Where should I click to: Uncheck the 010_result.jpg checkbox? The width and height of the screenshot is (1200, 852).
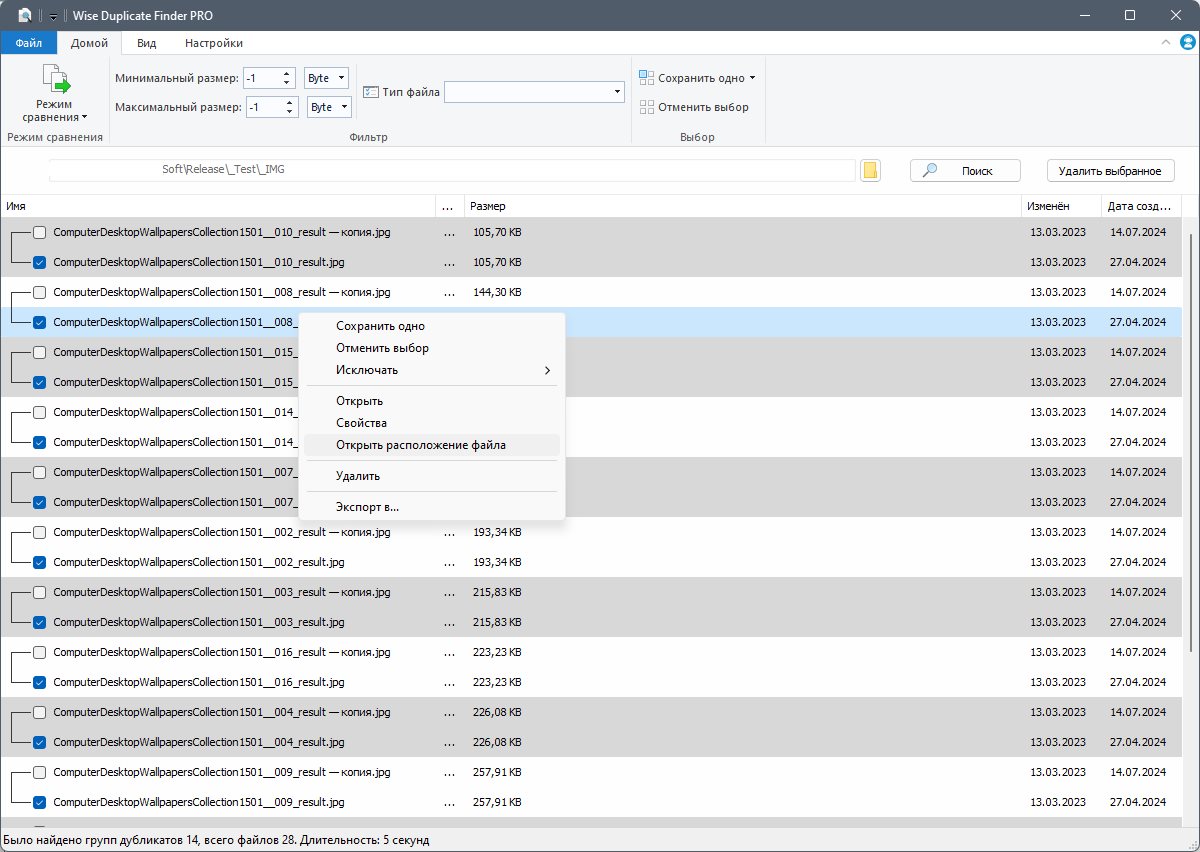[39, 262]
